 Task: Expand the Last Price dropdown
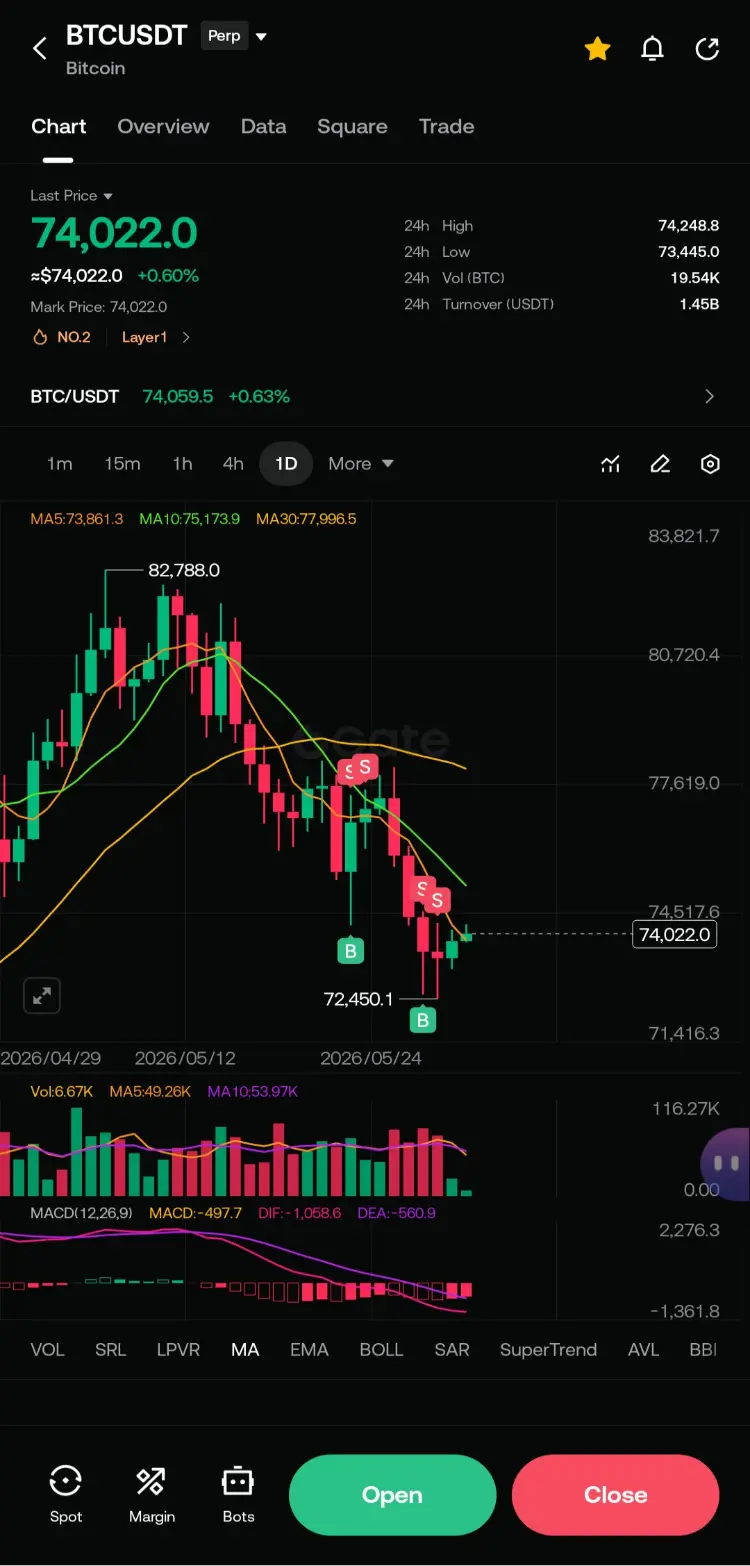(x=71, y=195)
